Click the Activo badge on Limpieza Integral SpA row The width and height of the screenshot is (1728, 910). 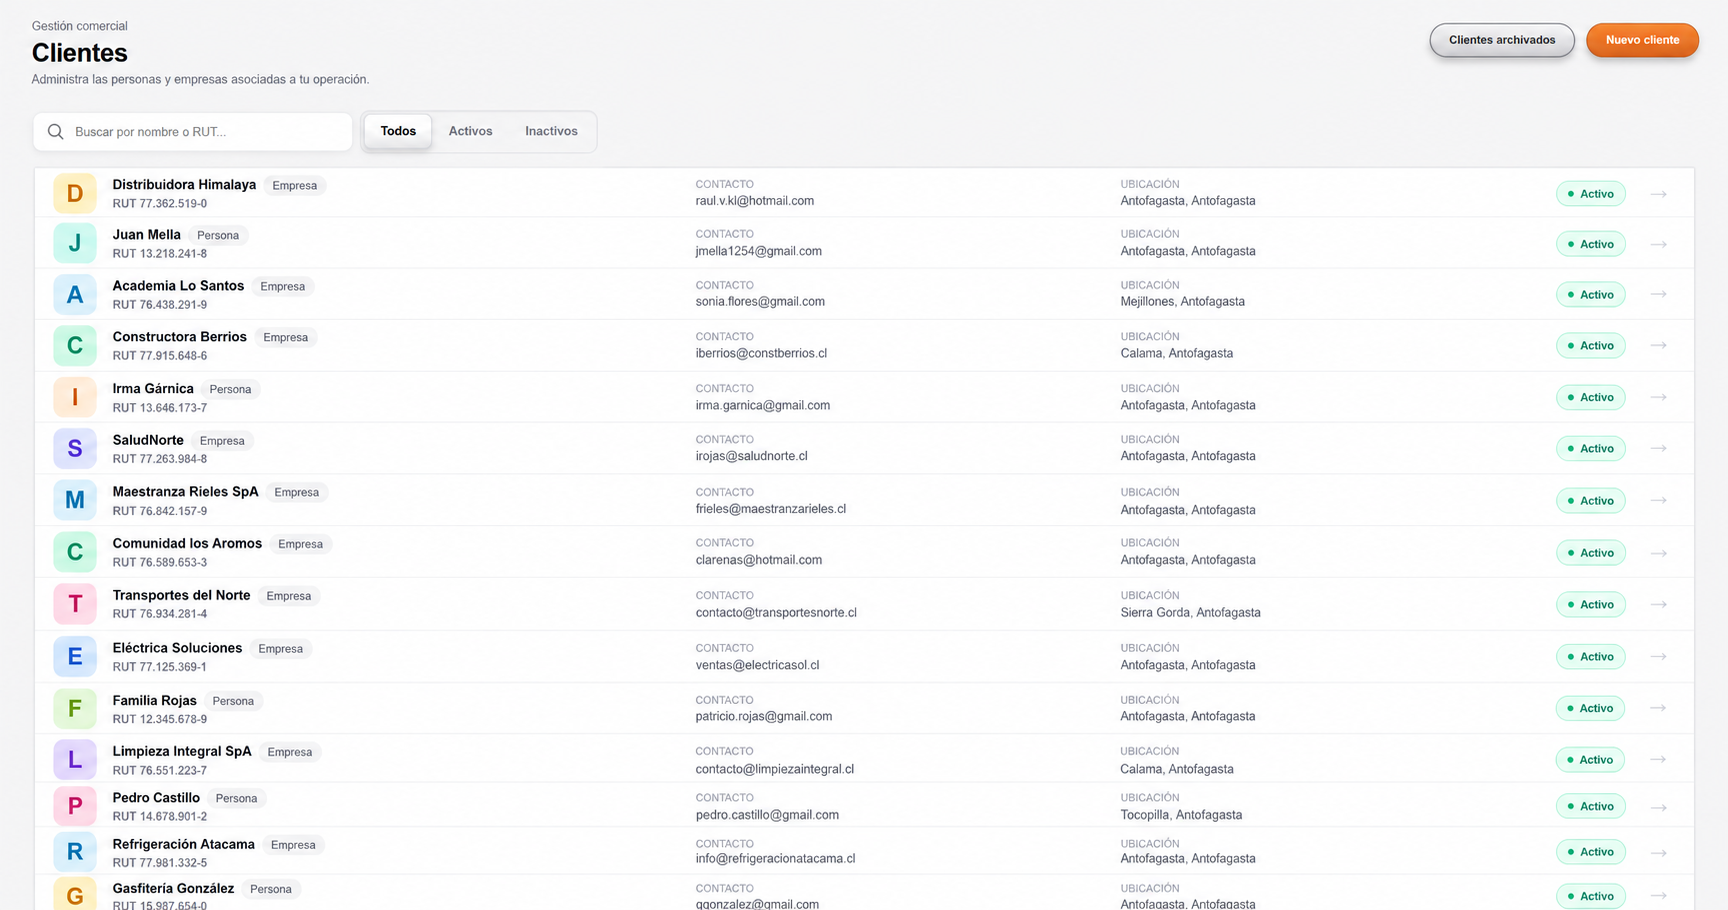click(x=1590, y=760)
